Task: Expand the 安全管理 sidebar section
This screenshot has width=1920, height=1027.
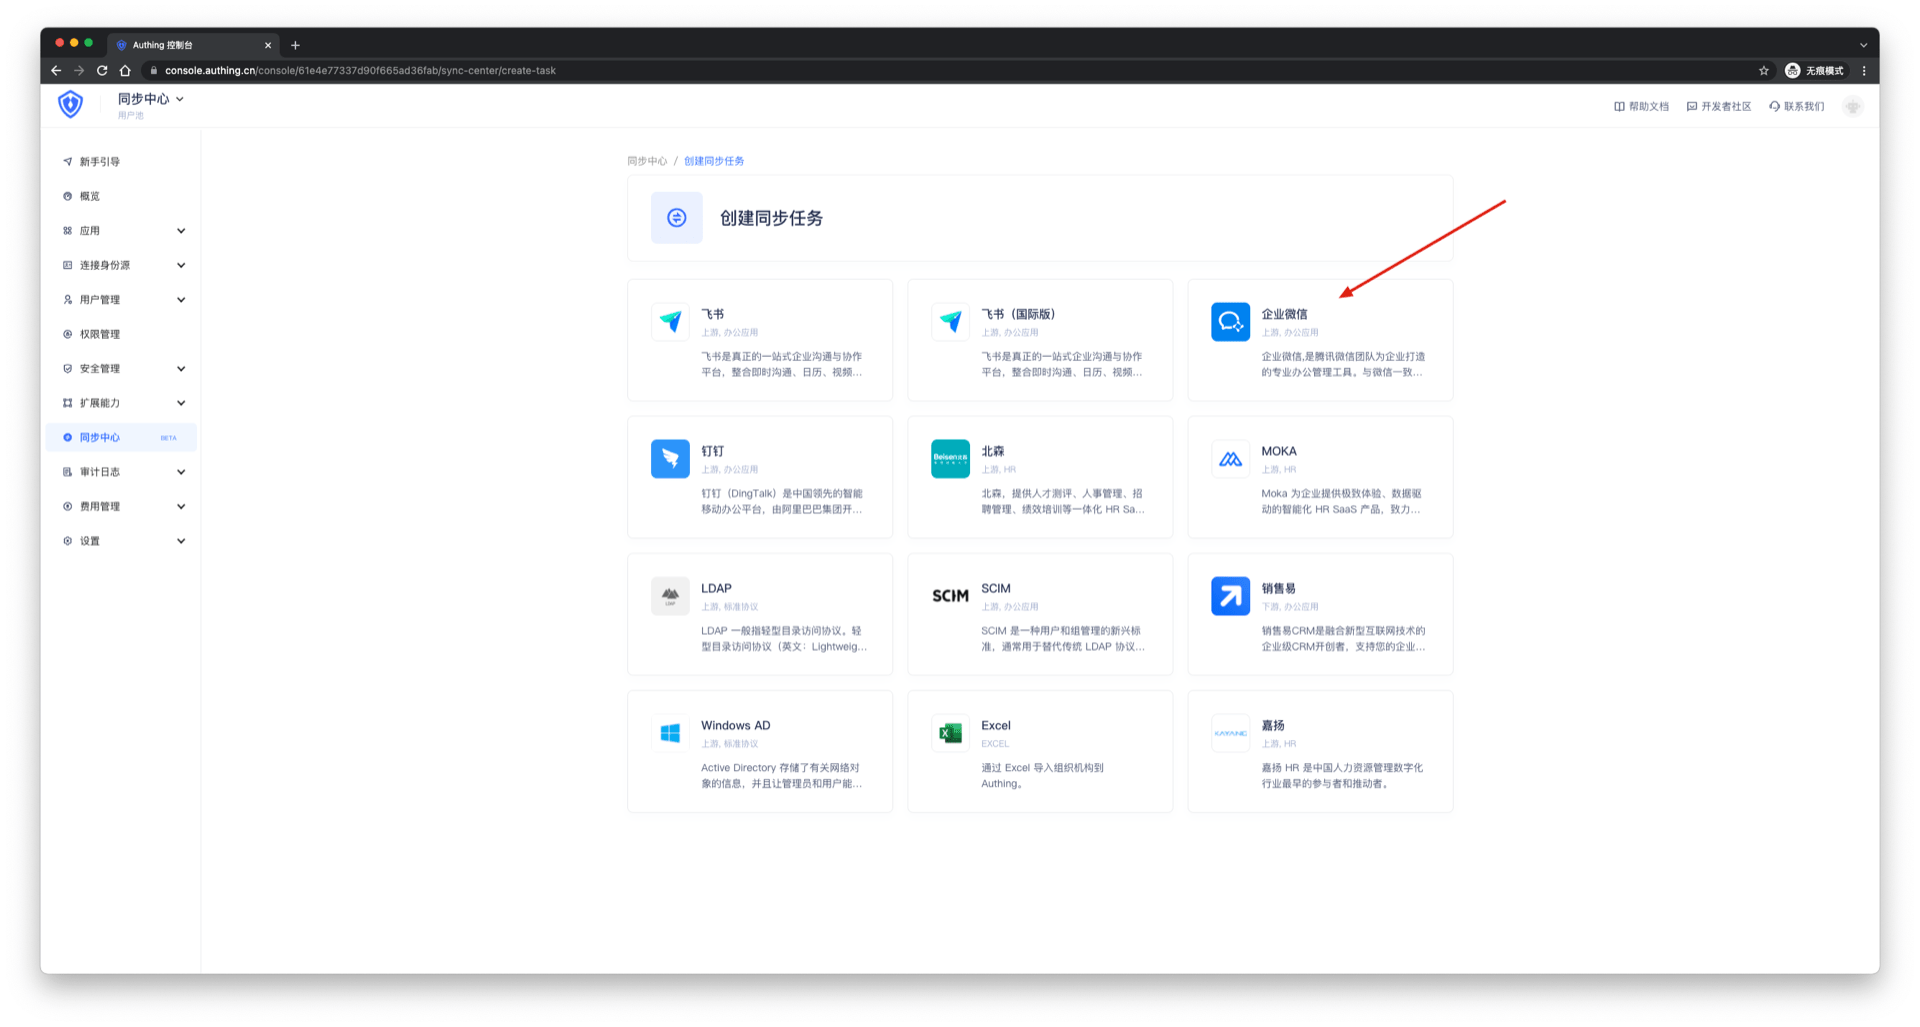Action: coord(122,369)
